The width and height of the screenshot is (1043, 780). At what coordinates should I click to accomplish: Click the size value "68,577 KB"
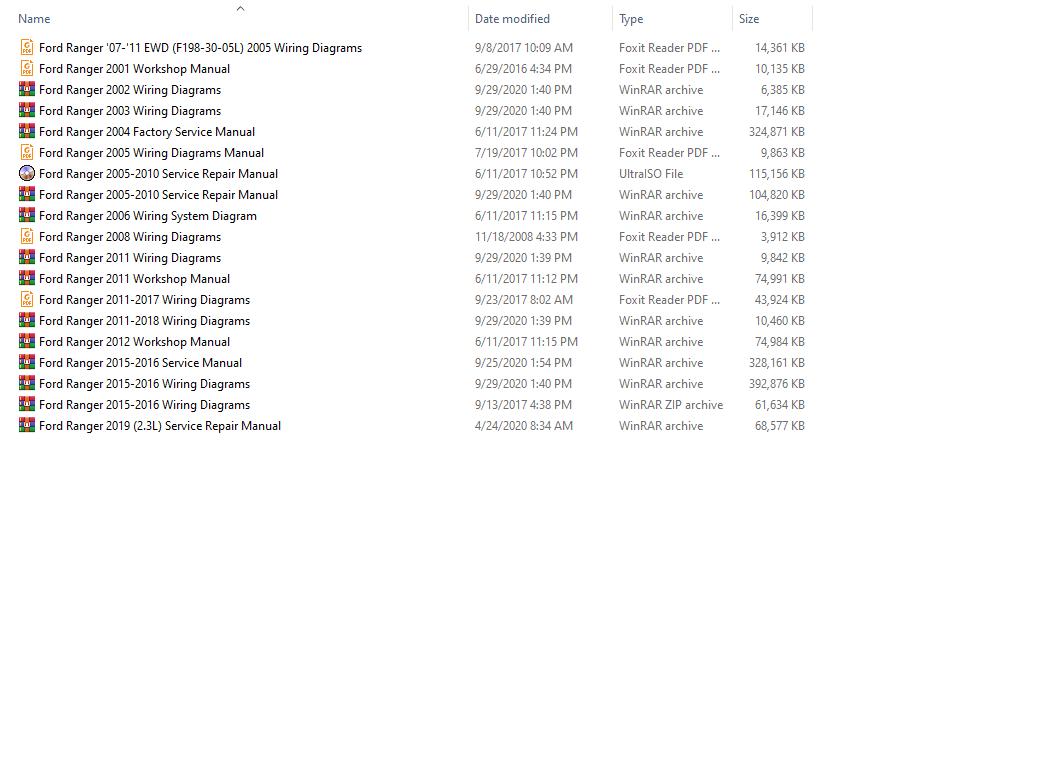(780, 426)
